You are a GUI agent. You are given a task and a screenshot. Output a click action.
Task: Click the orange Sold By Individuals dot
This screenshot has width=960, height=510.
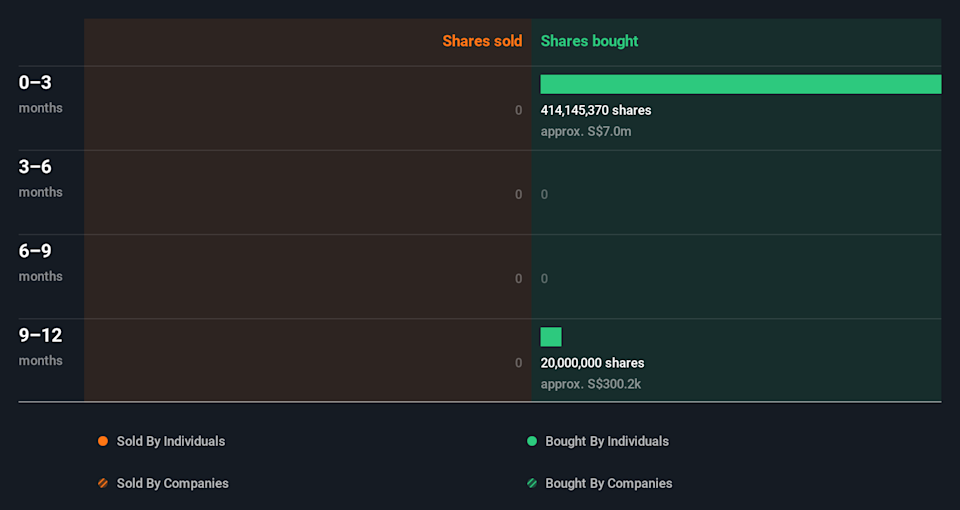tap(103, 441)
